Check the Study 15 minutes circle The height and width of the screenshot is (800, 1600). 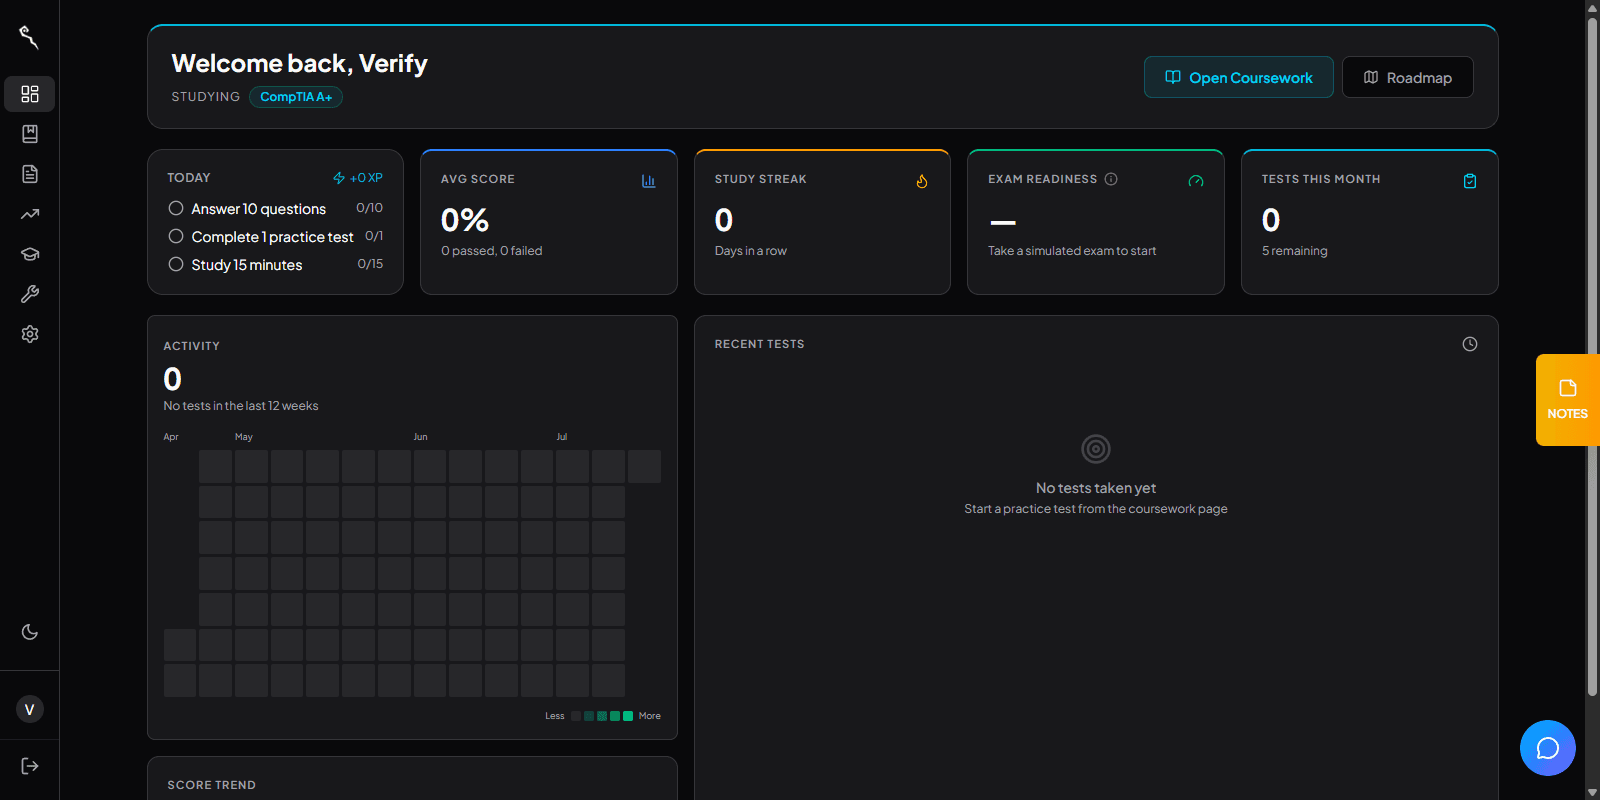176,264
